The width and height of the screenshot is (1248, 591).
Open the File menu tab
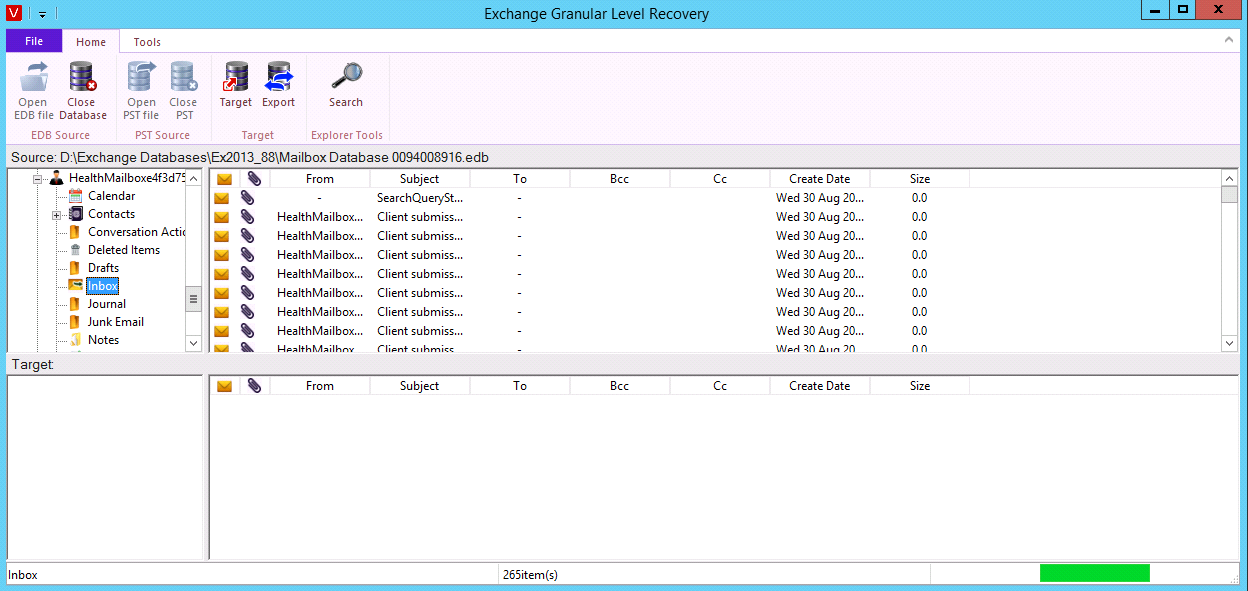pyautogui.click(x=34, y=41)
